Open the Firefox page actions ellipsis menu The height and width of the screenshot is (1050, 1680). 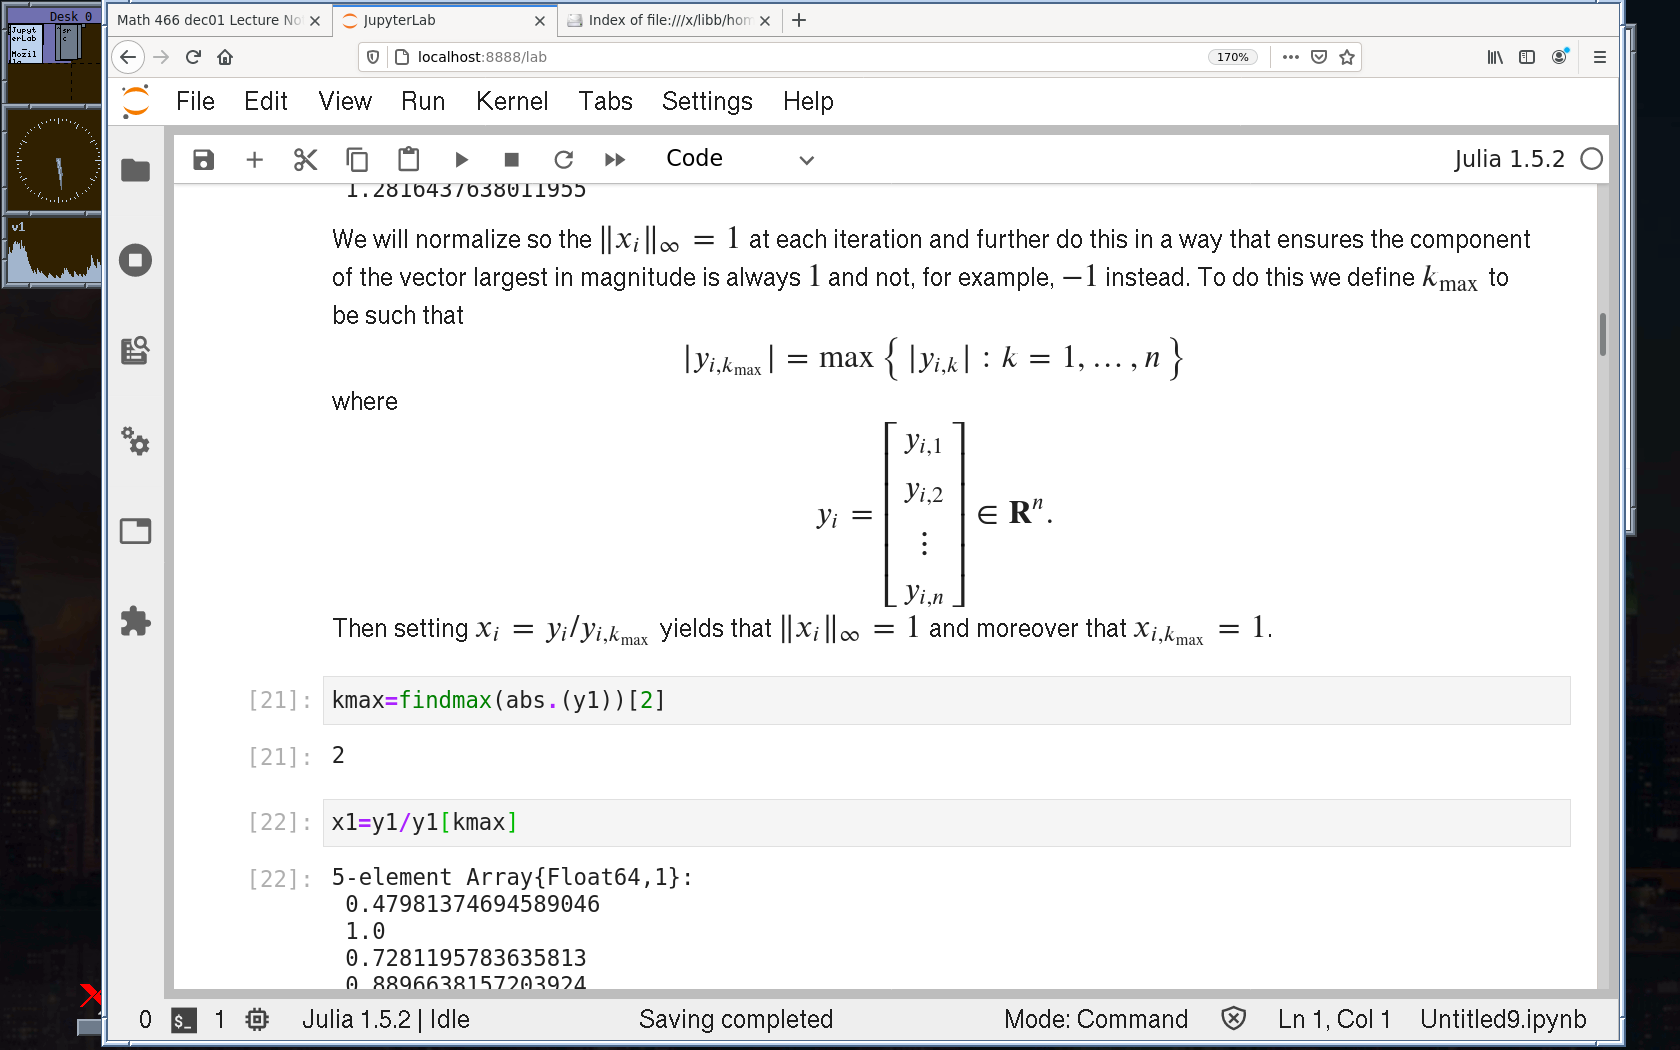pos(1290,57)
